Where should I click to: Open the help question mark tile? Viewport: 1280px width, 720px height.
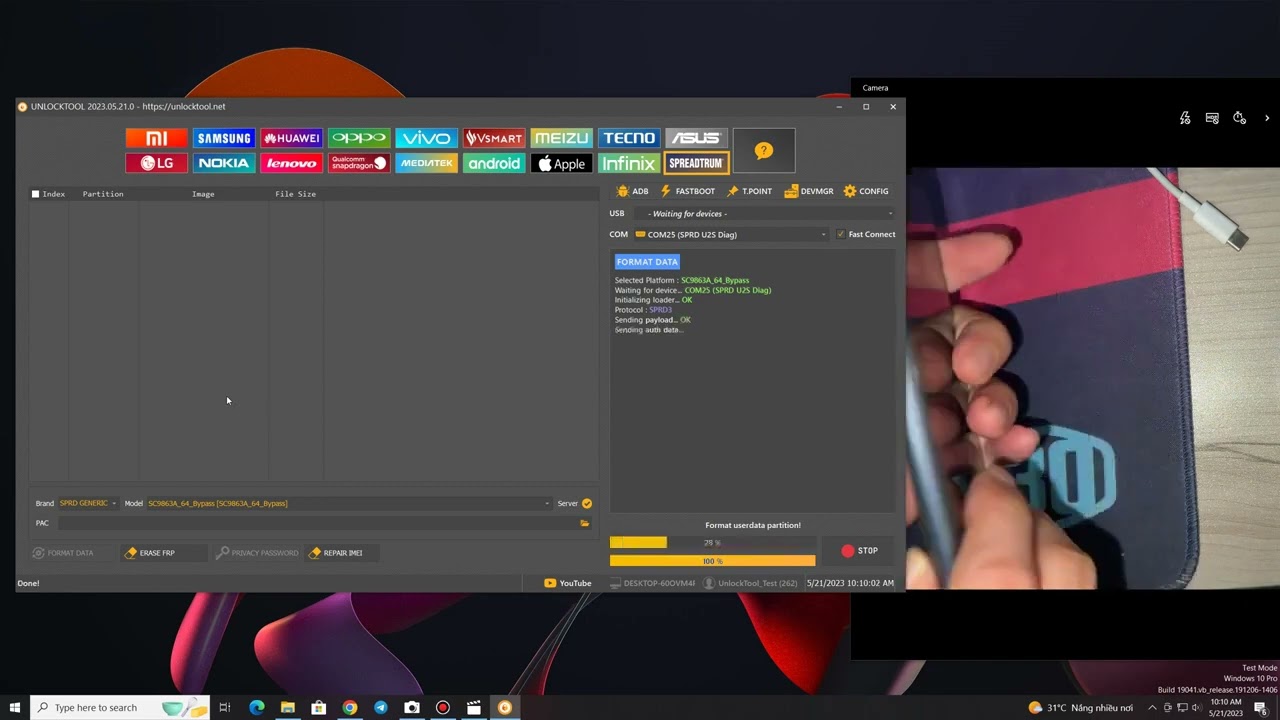pos(764,151)
